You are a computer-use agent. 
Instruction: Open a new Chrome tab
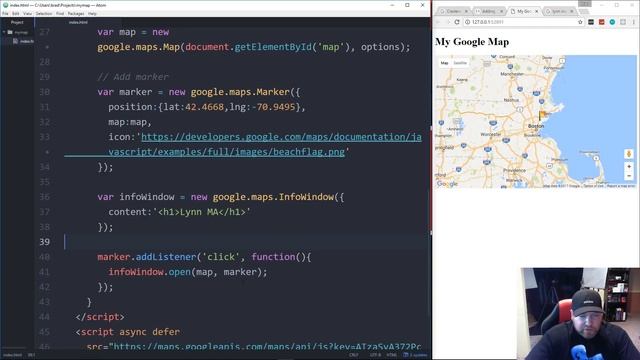click(x=583, y=11)
